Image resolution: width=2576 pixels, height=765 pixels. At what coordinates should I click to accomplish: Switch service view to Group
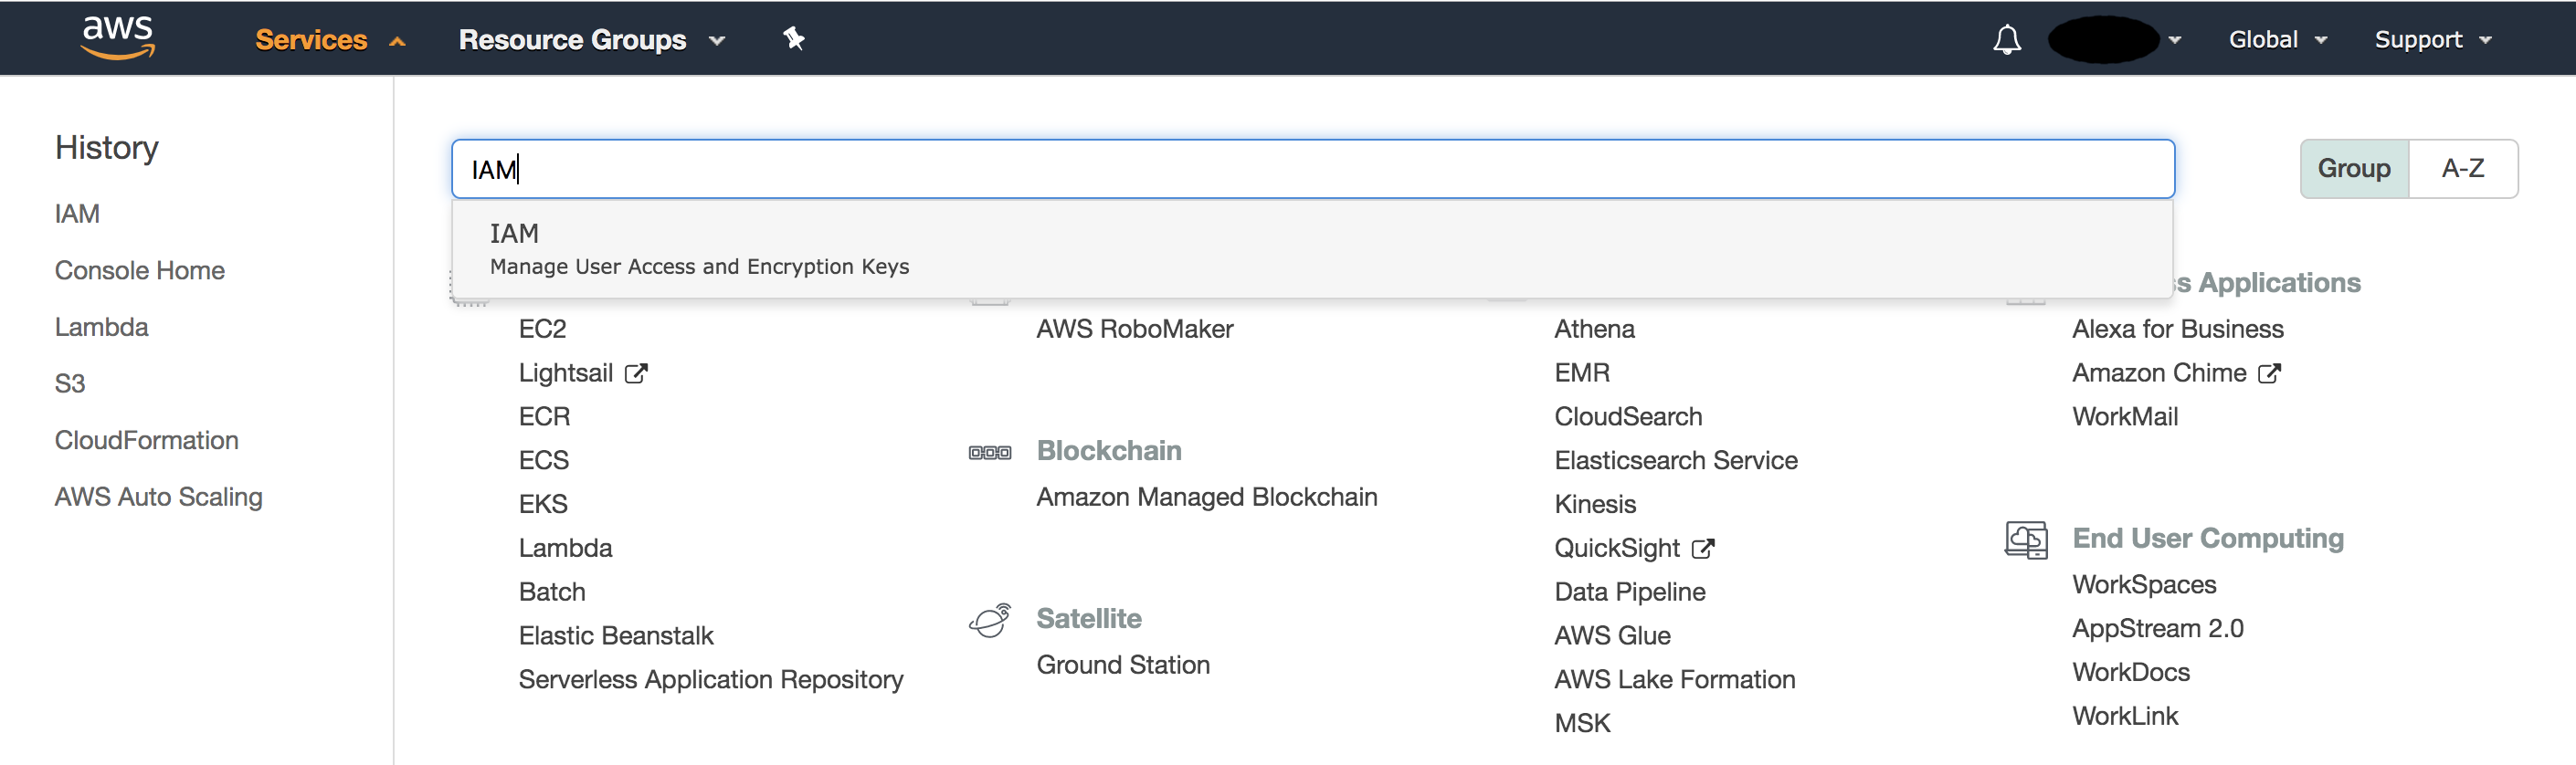click(x=2353, y=169)
